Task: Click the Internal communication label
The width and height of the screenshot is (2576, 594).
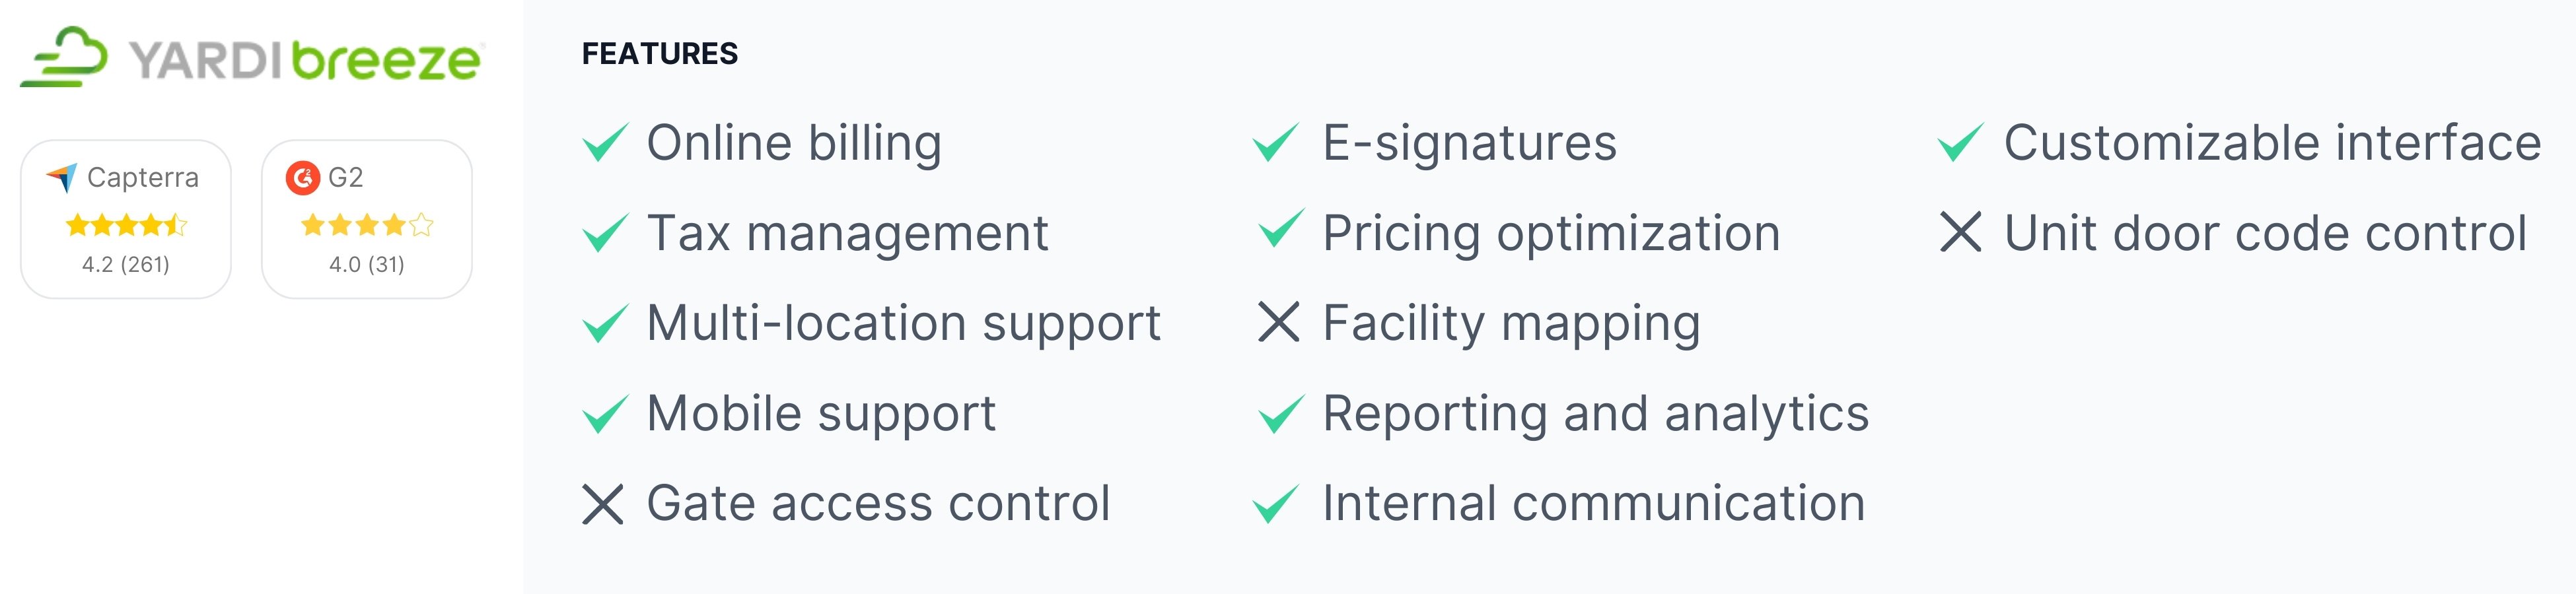Action: [x=1594, y=503]
